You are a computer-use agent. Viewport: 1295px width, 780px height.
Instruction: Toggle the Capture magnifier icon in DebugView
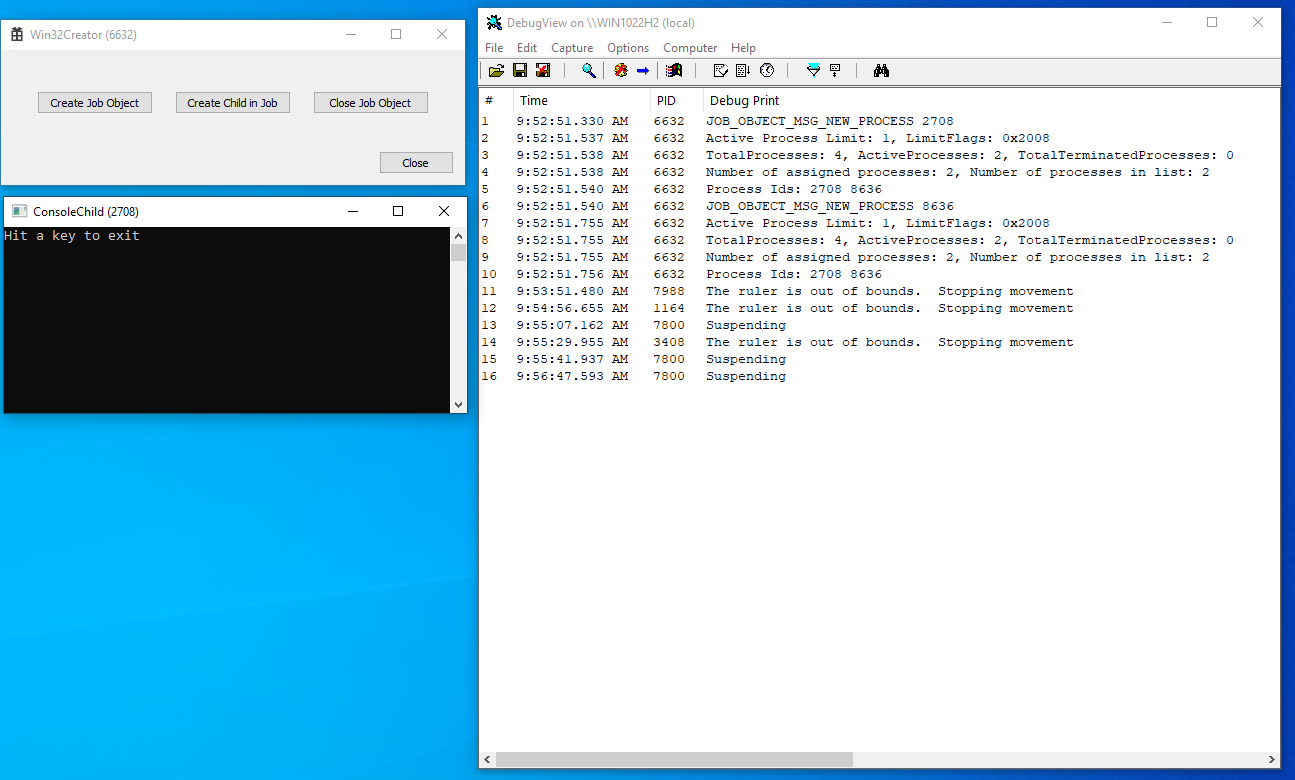(589, 70)
